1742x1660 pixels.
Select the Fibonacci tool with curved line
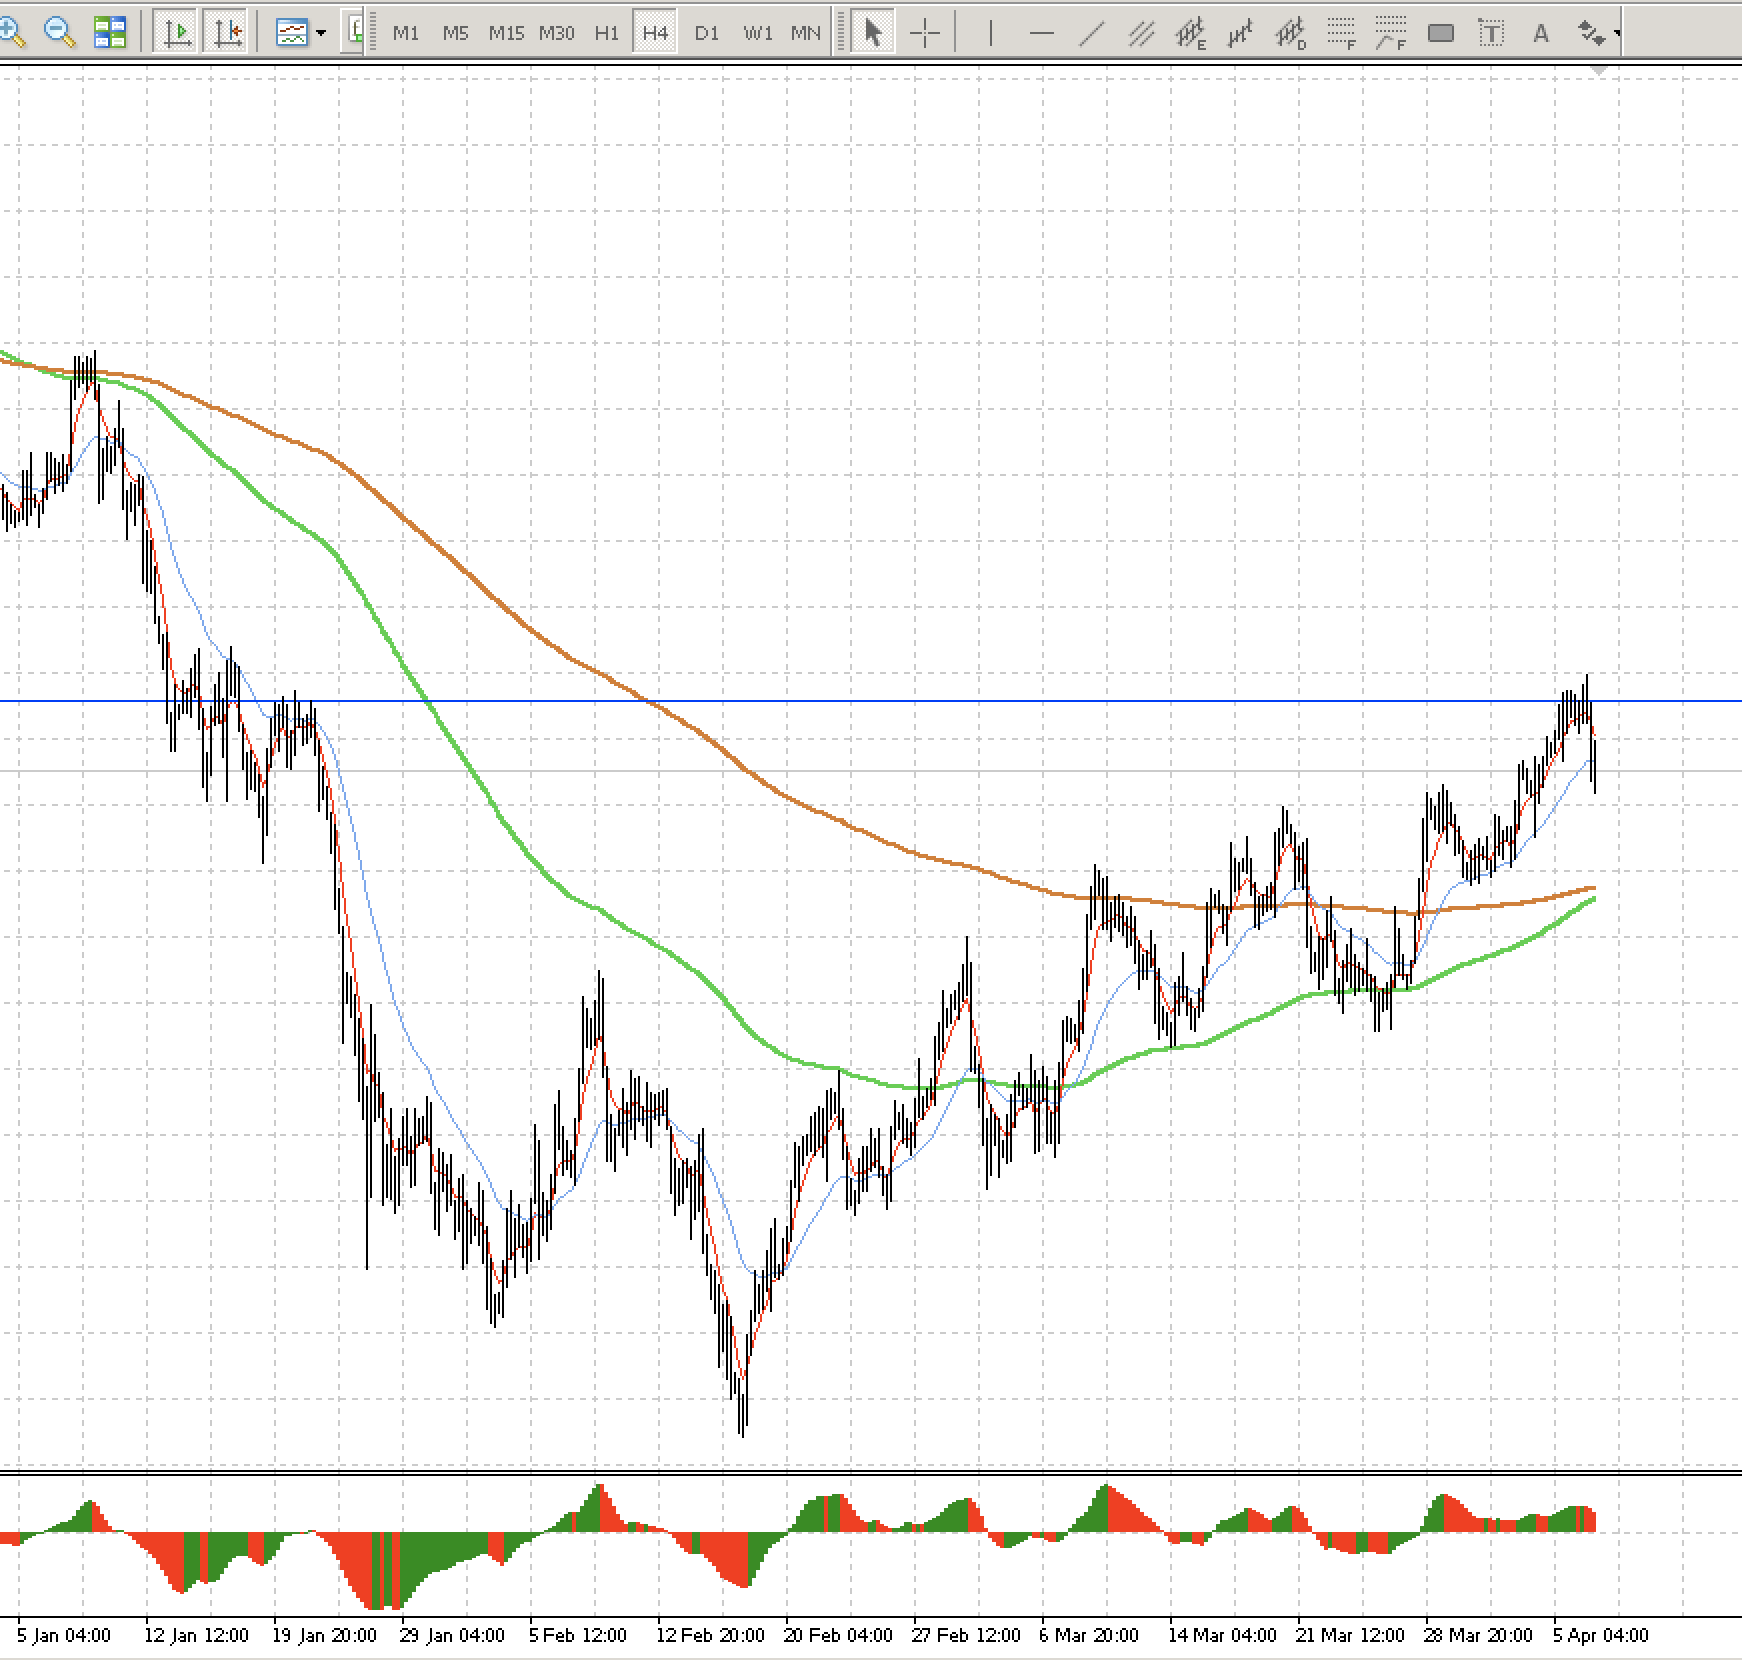pyautogui.click(x=1391, y=34)
